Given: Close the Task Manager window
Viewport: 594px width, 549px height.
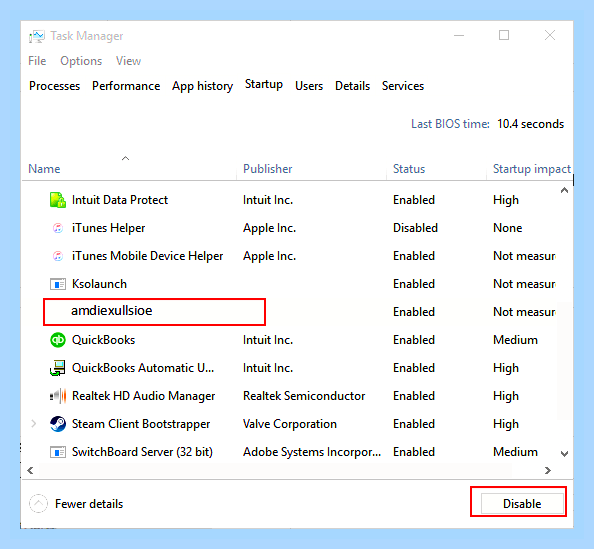Looking at the screenshot, I should click(x=550, y=36).
